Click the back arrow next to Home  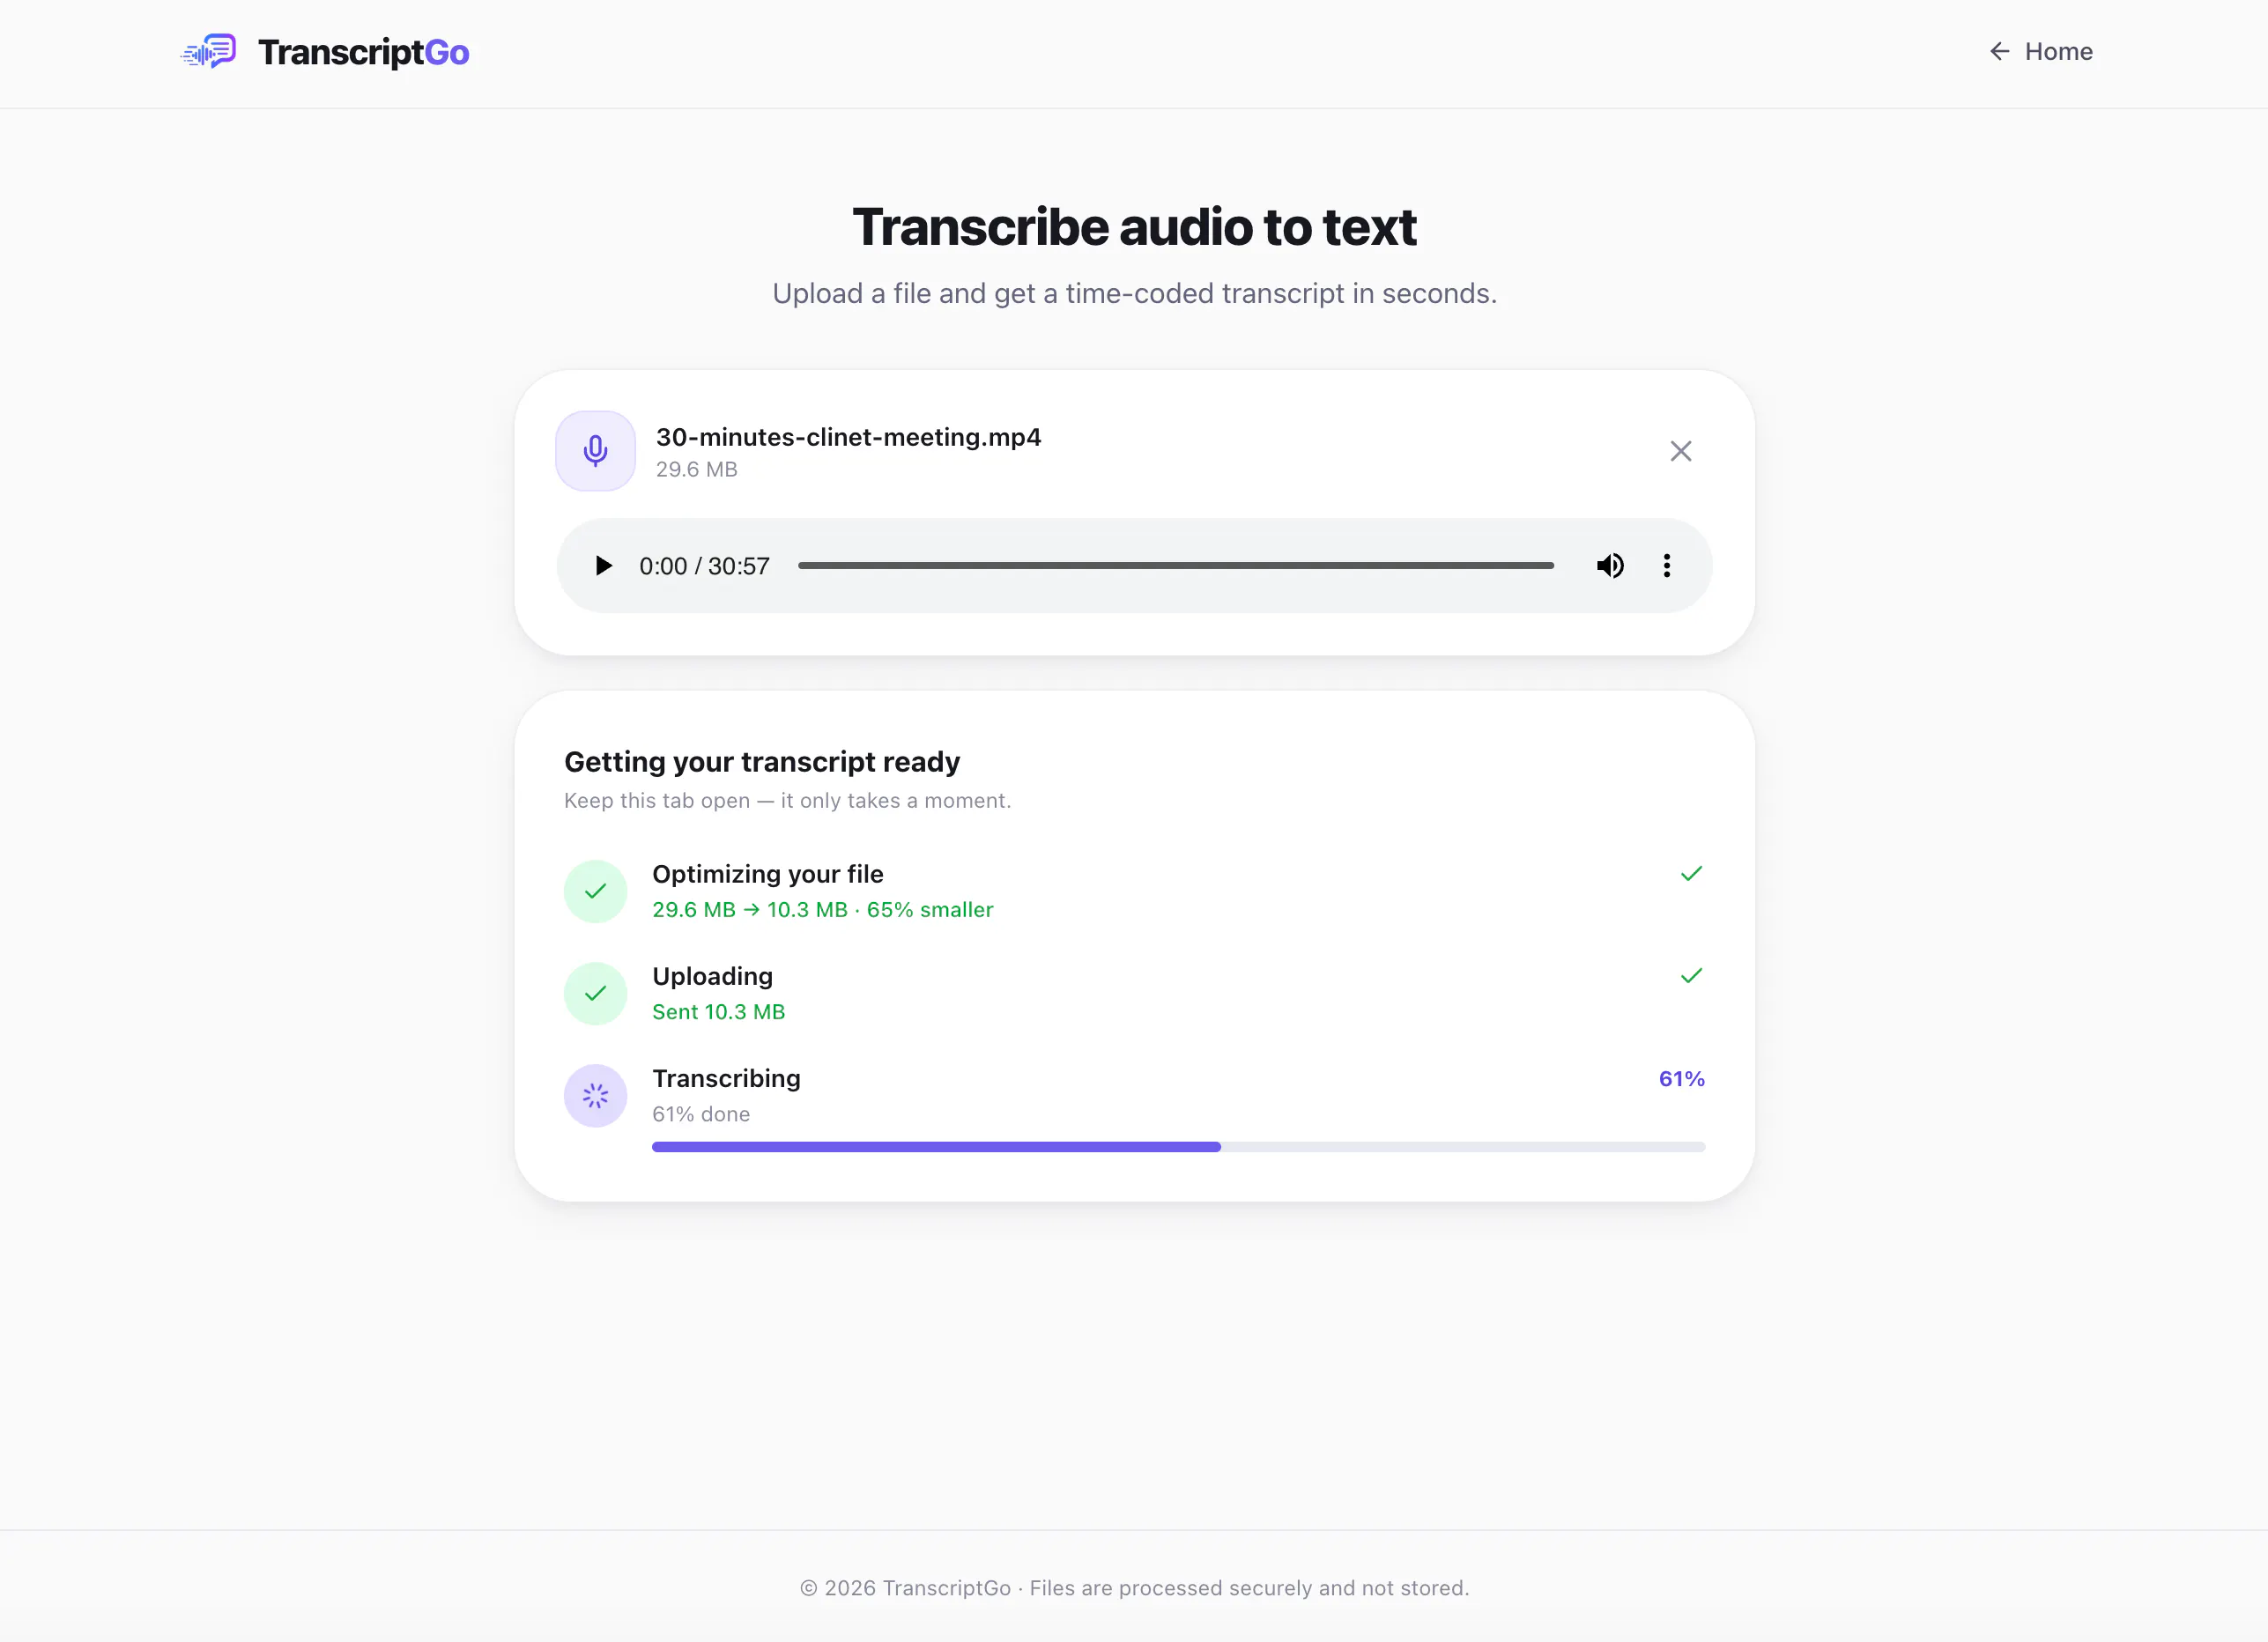[1999, 51]
